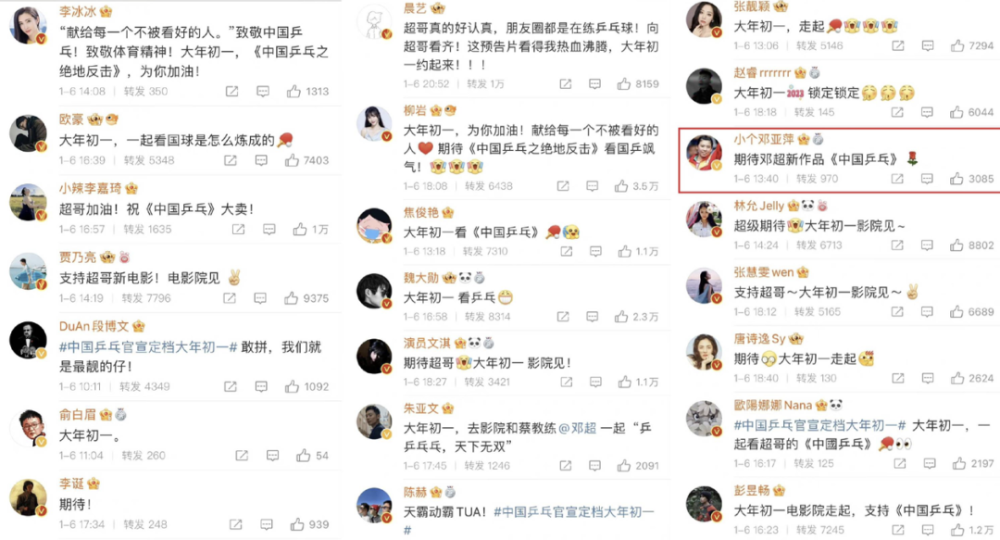
Task: Open username 小辣李嘉琦 profile
Action: [90, 189]
